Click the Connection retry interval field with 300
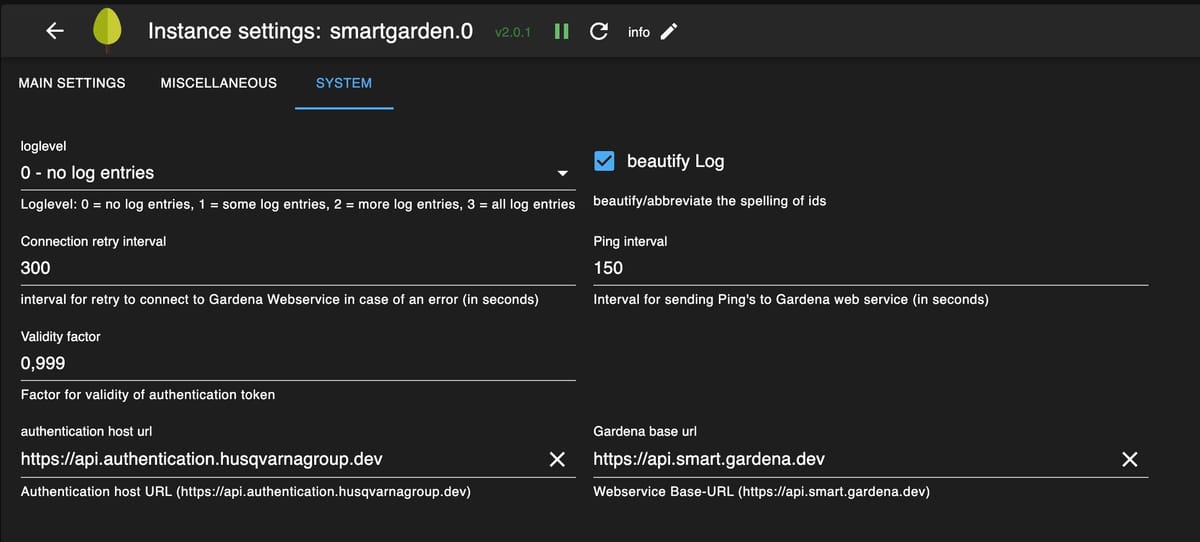Image resolution: width=1200 pixels, height=542 pixels. point(298,268)
